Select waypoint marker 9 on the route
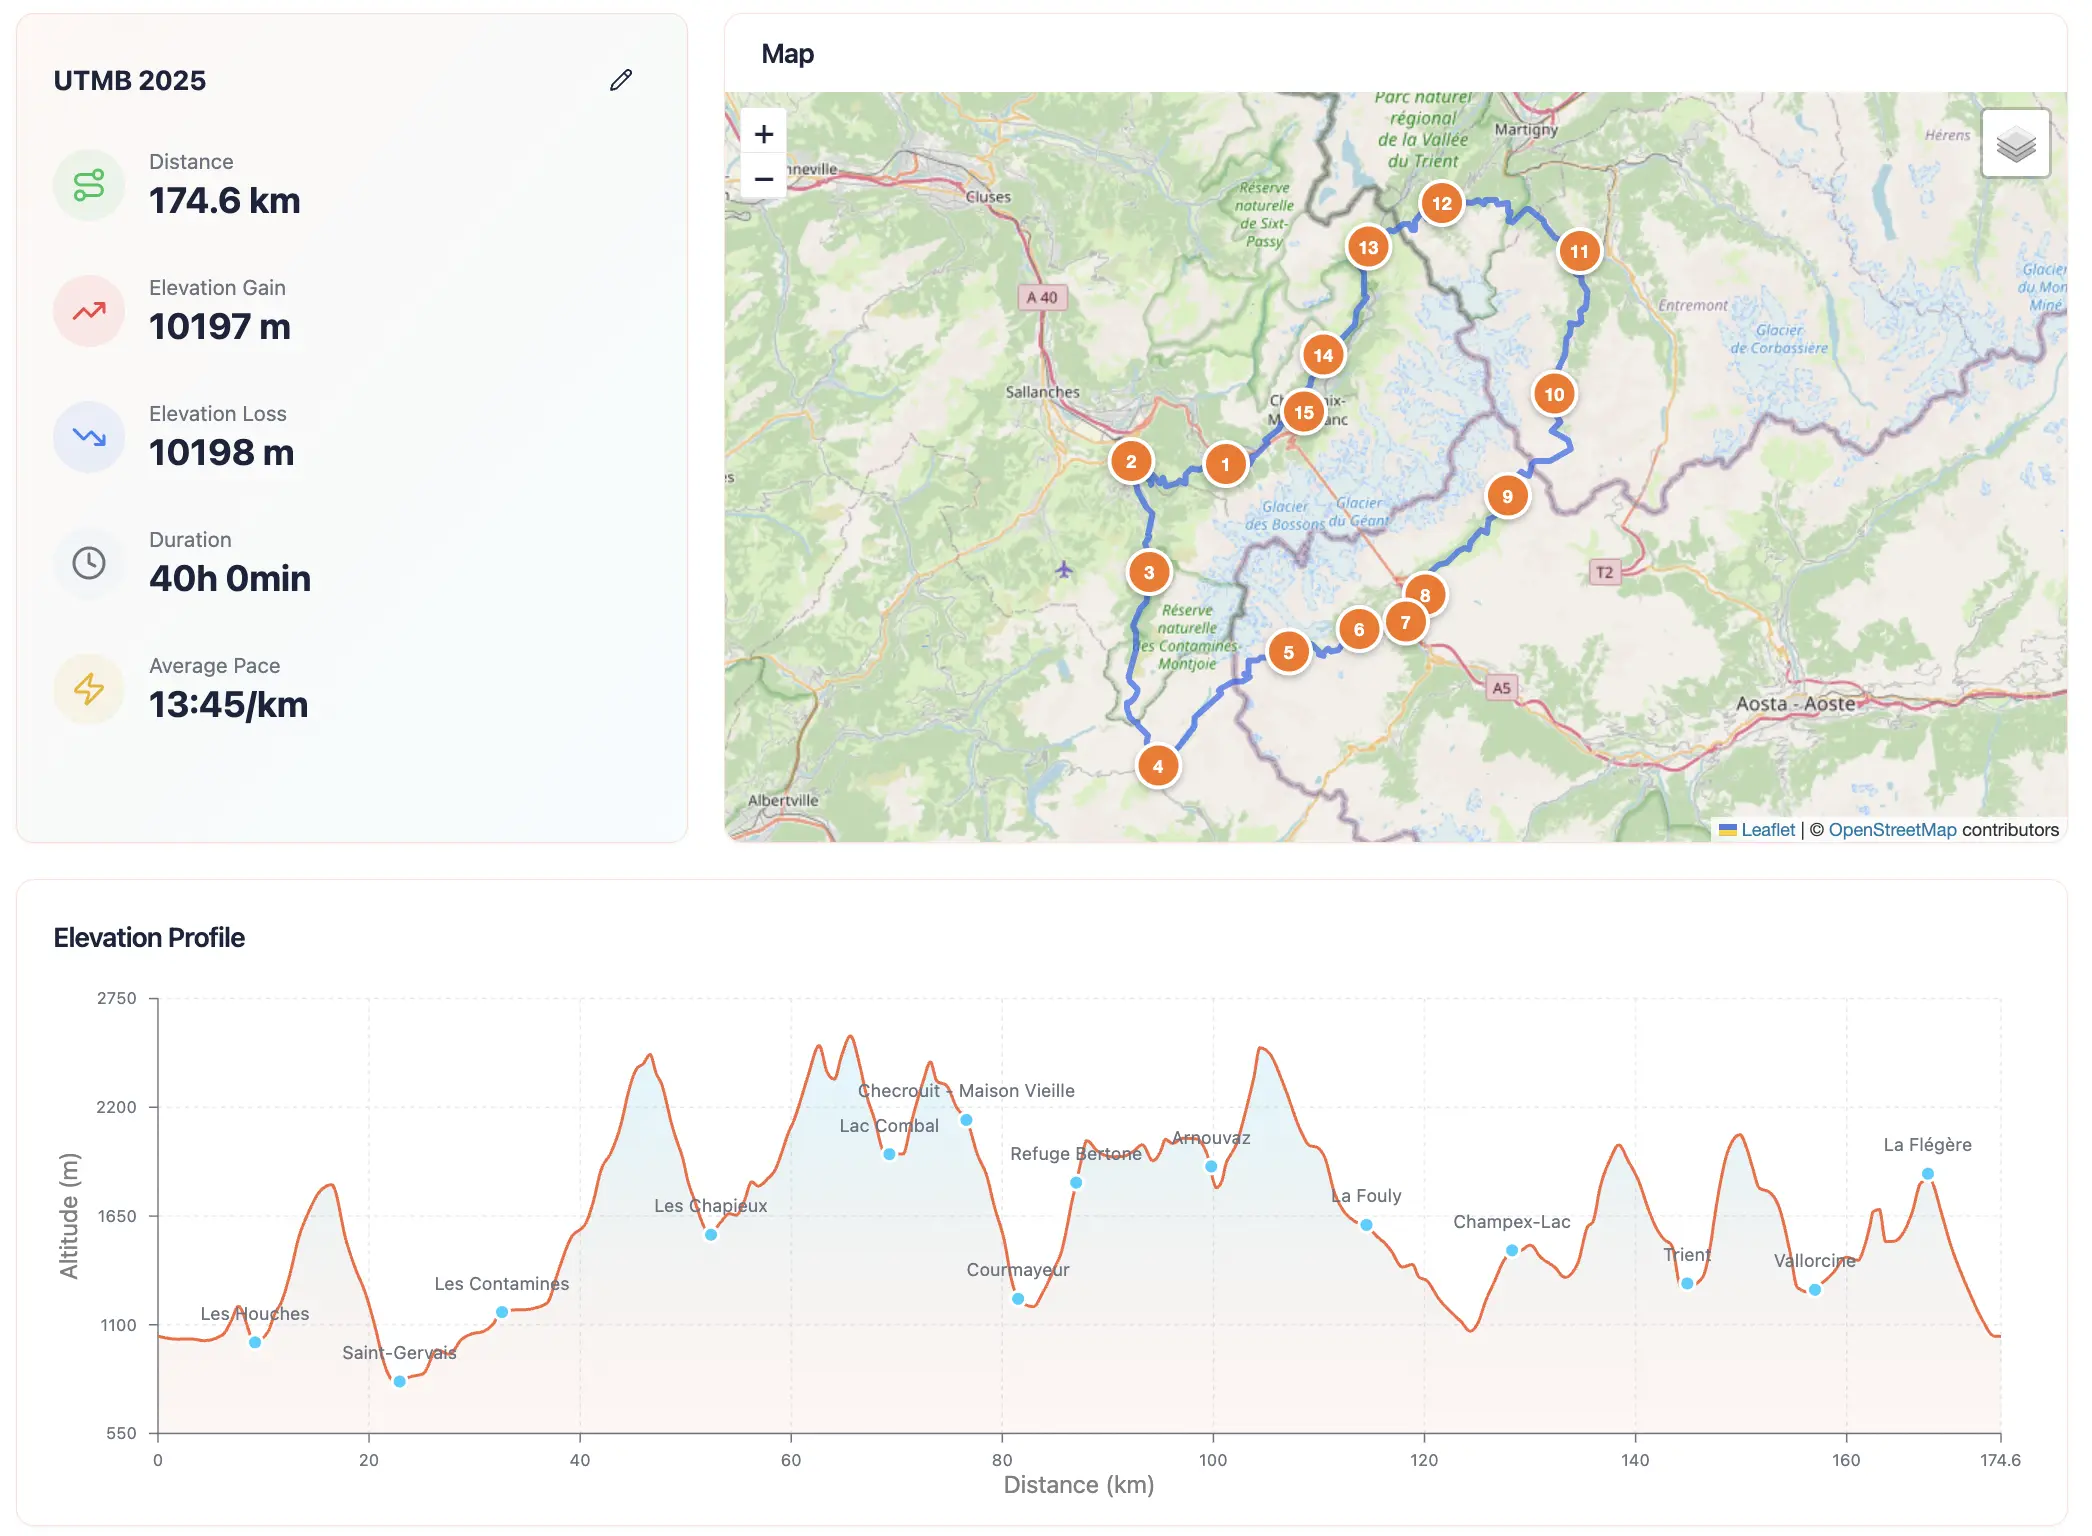 pos(1507,496)
